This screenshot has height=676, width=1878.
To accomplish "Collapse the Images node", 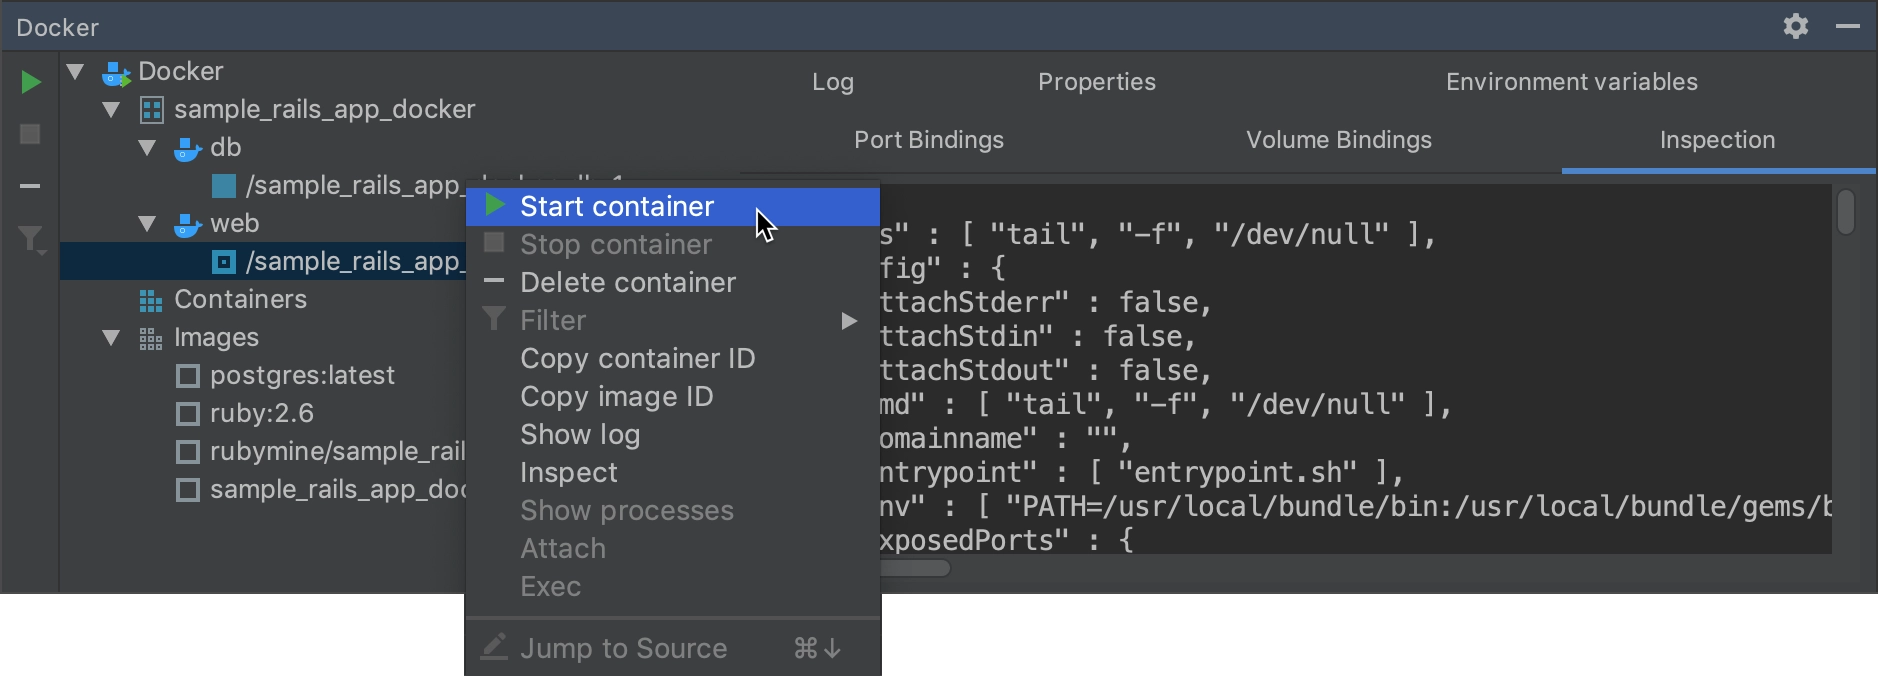I will pyautogui.click(x=111, y=338).
